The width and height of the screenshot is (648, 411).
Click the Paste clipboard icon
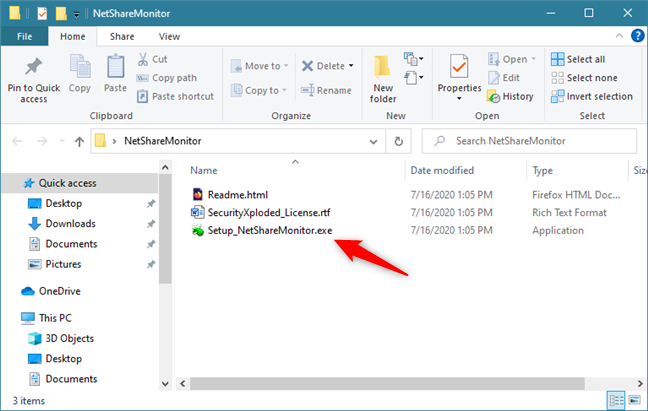115,67
